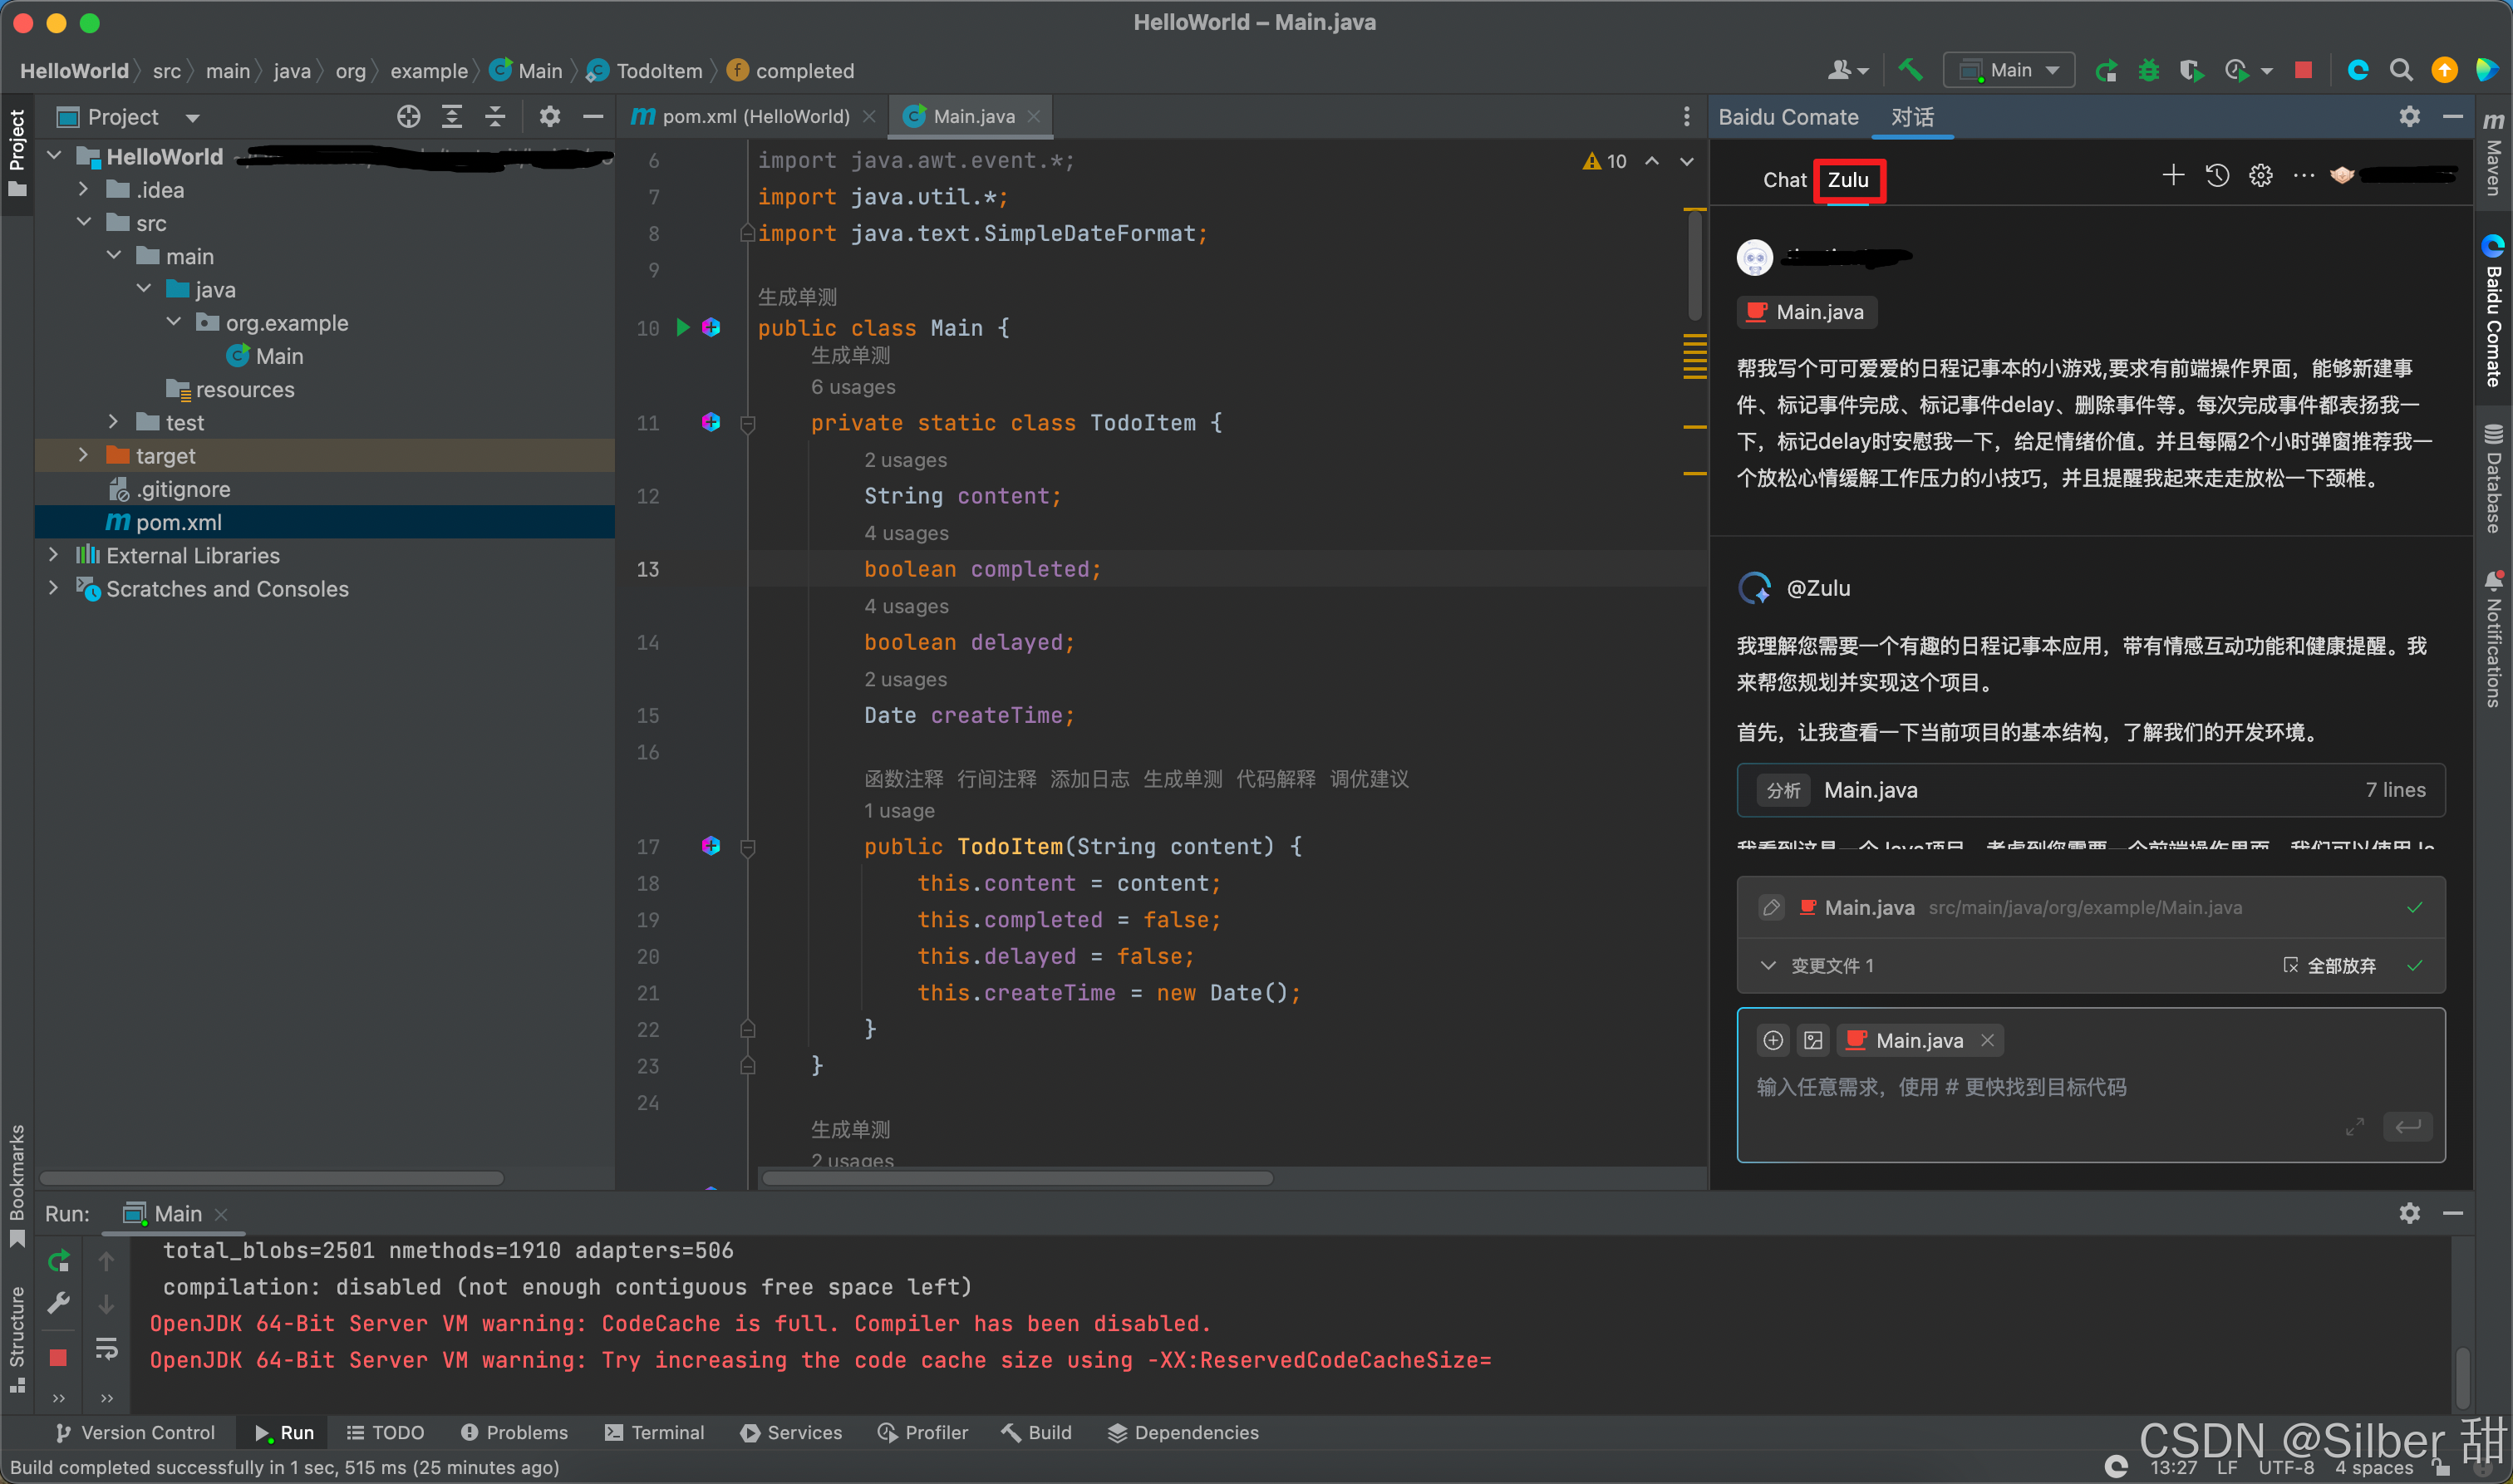Image resolution: width=2513 pixels, height=1484 pixels.
Task: Click 调优建议 hint in editor
Action: point(1369,779)
